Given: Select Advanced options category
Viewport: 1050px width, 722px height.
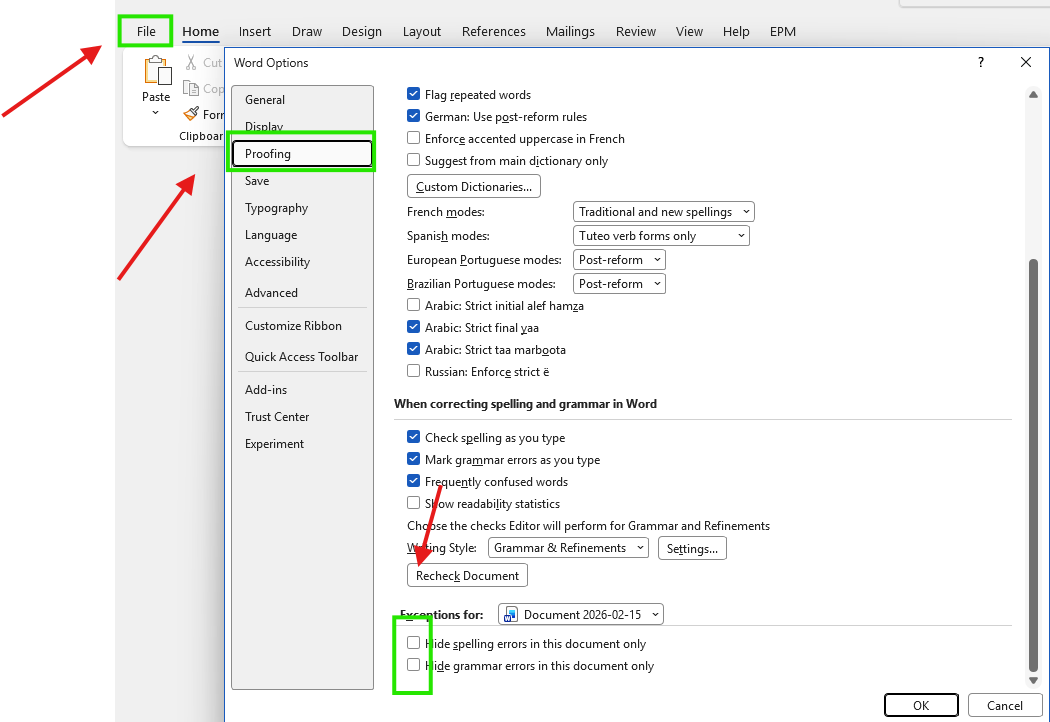Looking at the screenshot, I should point(302,293).
